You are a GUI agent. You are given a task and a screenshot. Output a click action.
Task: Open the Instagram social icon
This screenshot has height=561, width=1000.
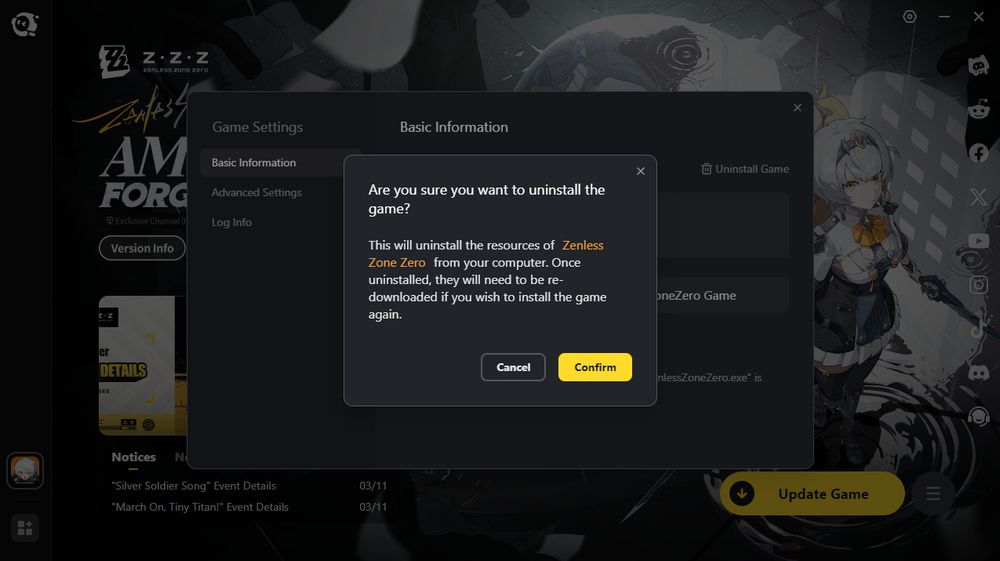(978, 284)
